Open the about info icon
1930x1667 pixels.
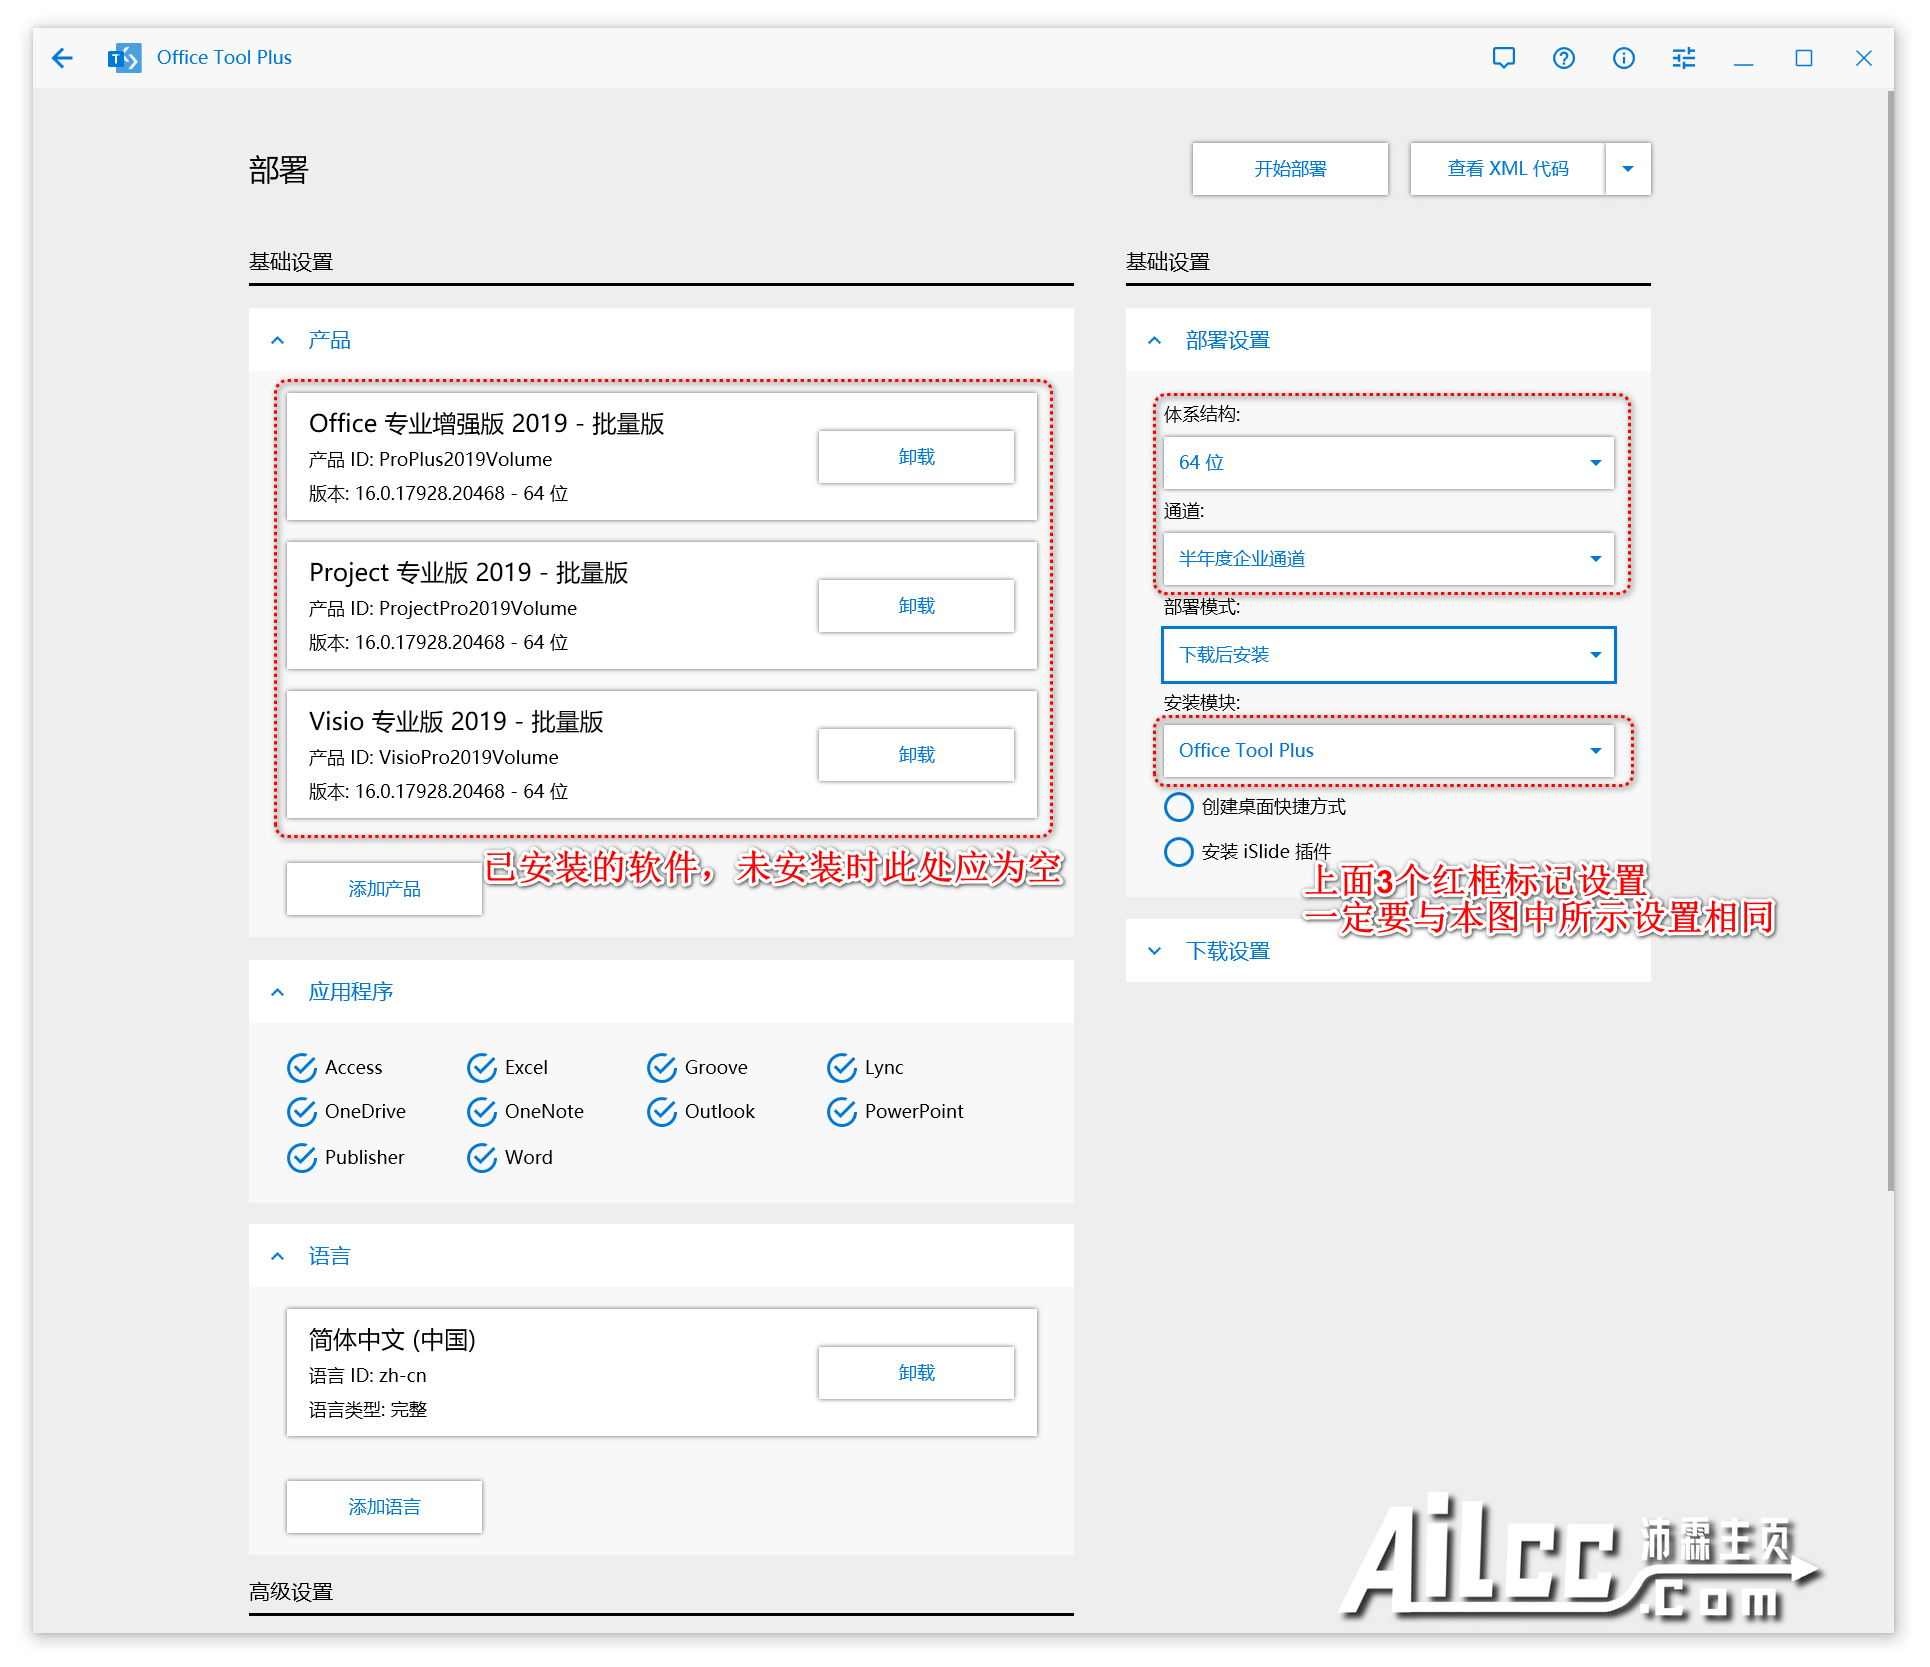tap(1623, 58)
